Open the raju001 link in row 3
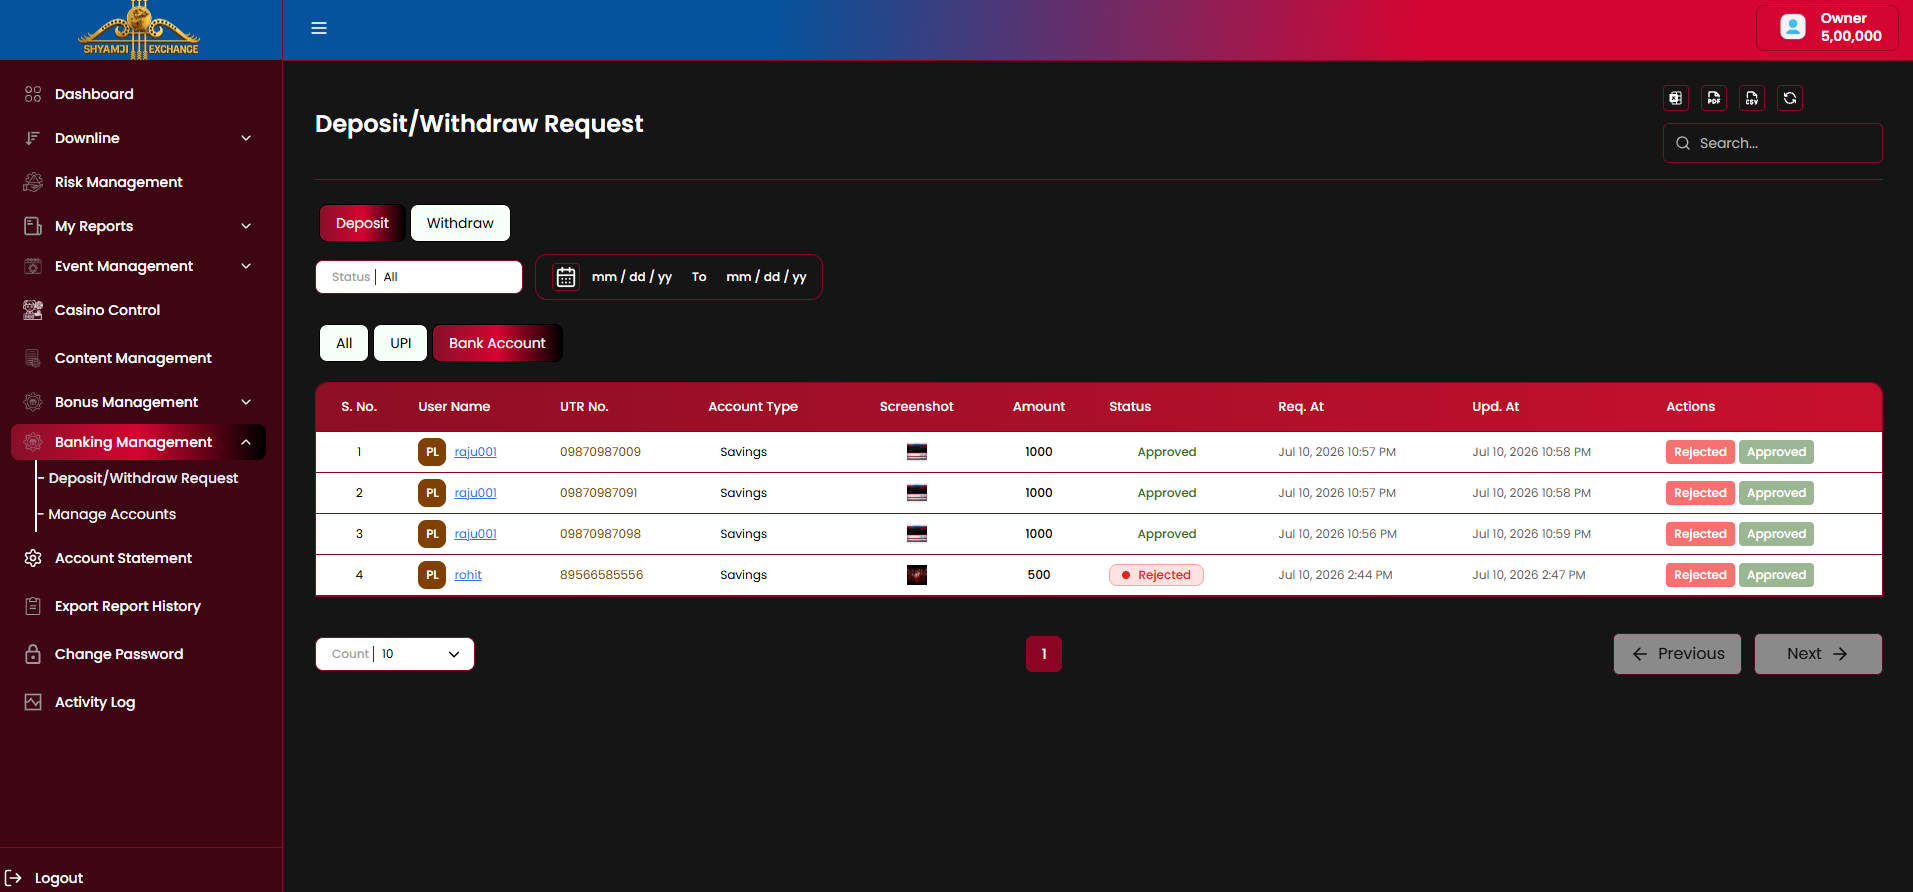 pos(475,534)
